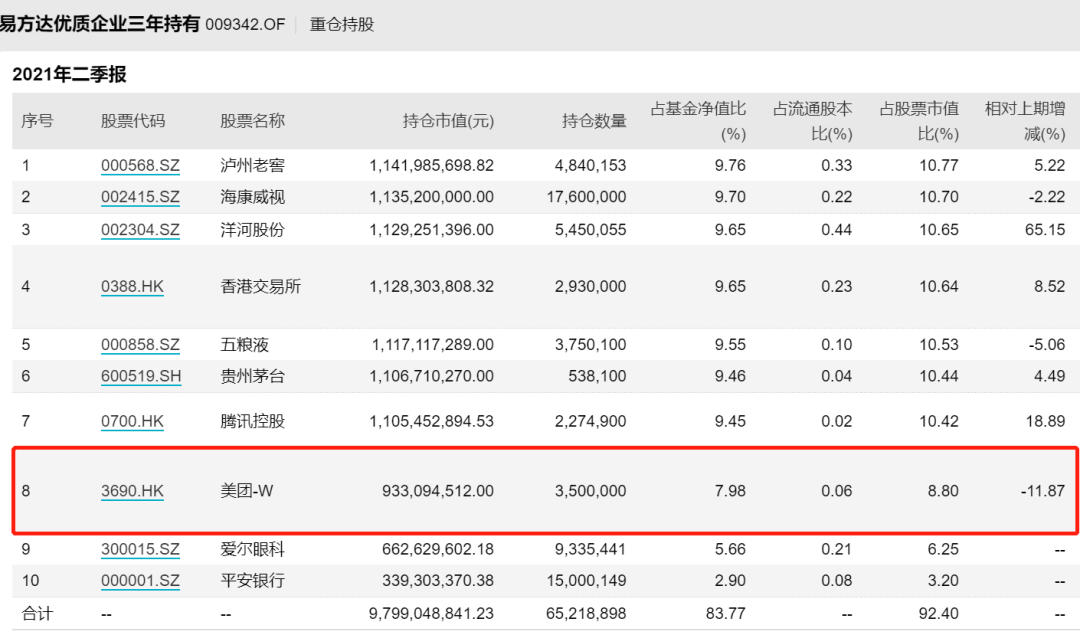Click stock name 腾讯控股
Image resolution: width=1080 pixels, height=635 pixels.
click(x=252, y=421)
